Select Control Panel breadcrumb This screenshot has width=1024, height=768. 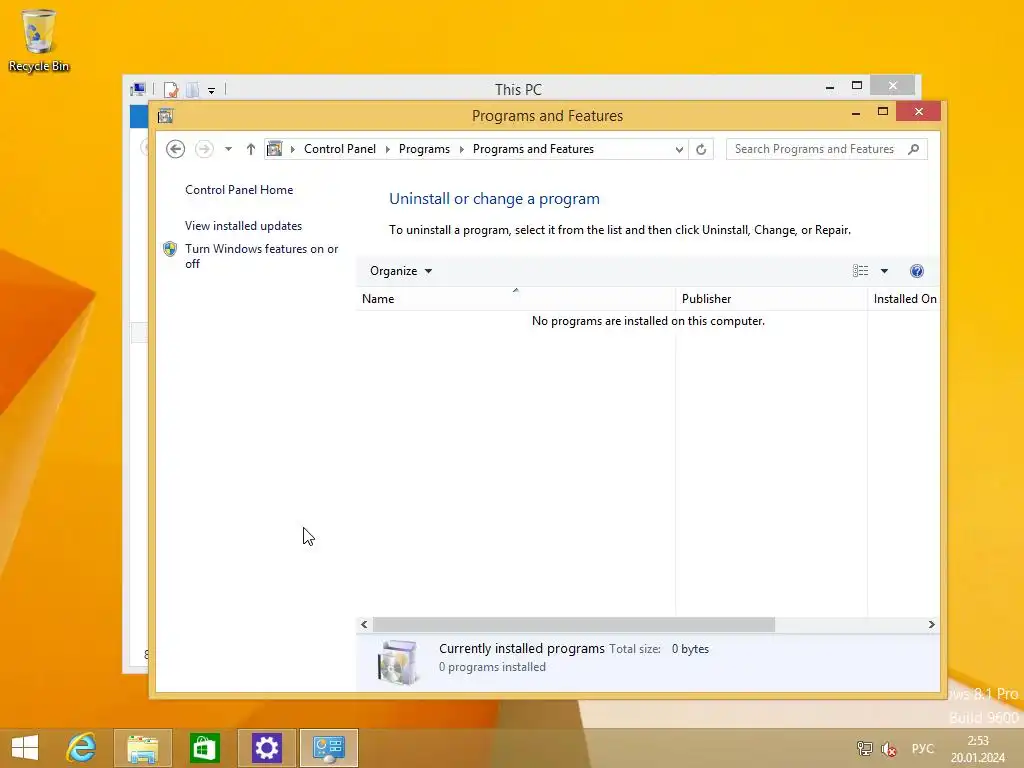pos(340,149)
